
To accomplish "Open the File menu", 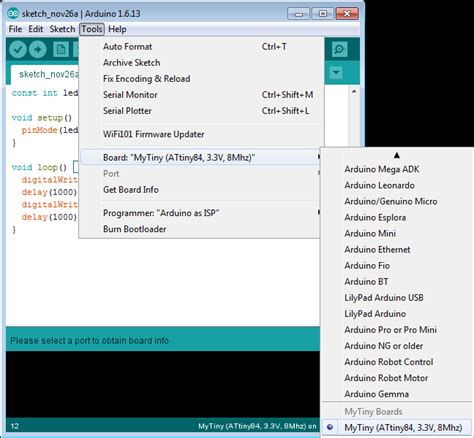I will pyautogui.click(x=15, y=29).
